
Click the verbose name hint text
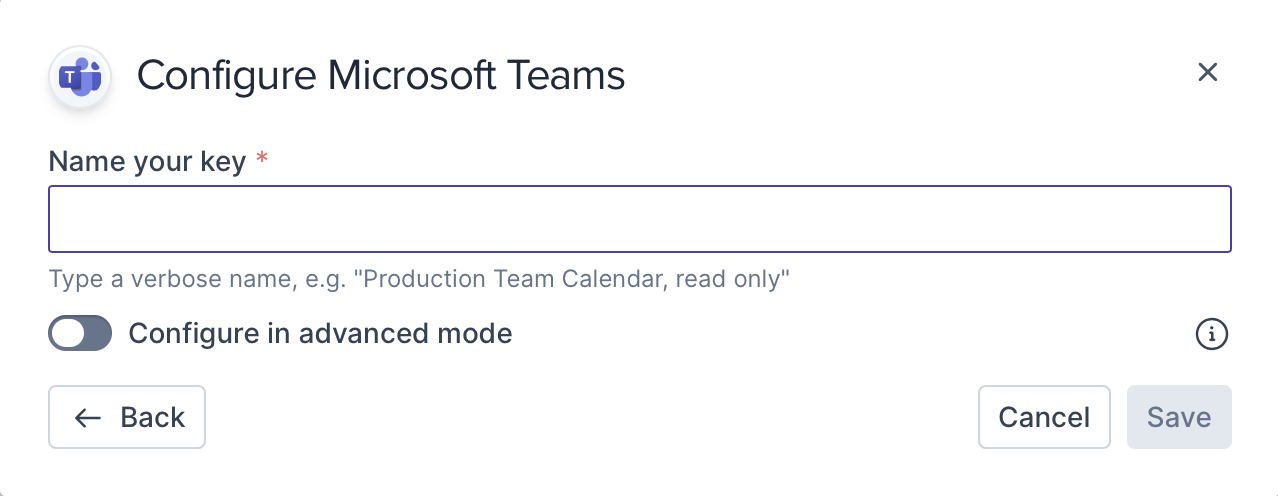pyautogui.click(x=419, y=278)
